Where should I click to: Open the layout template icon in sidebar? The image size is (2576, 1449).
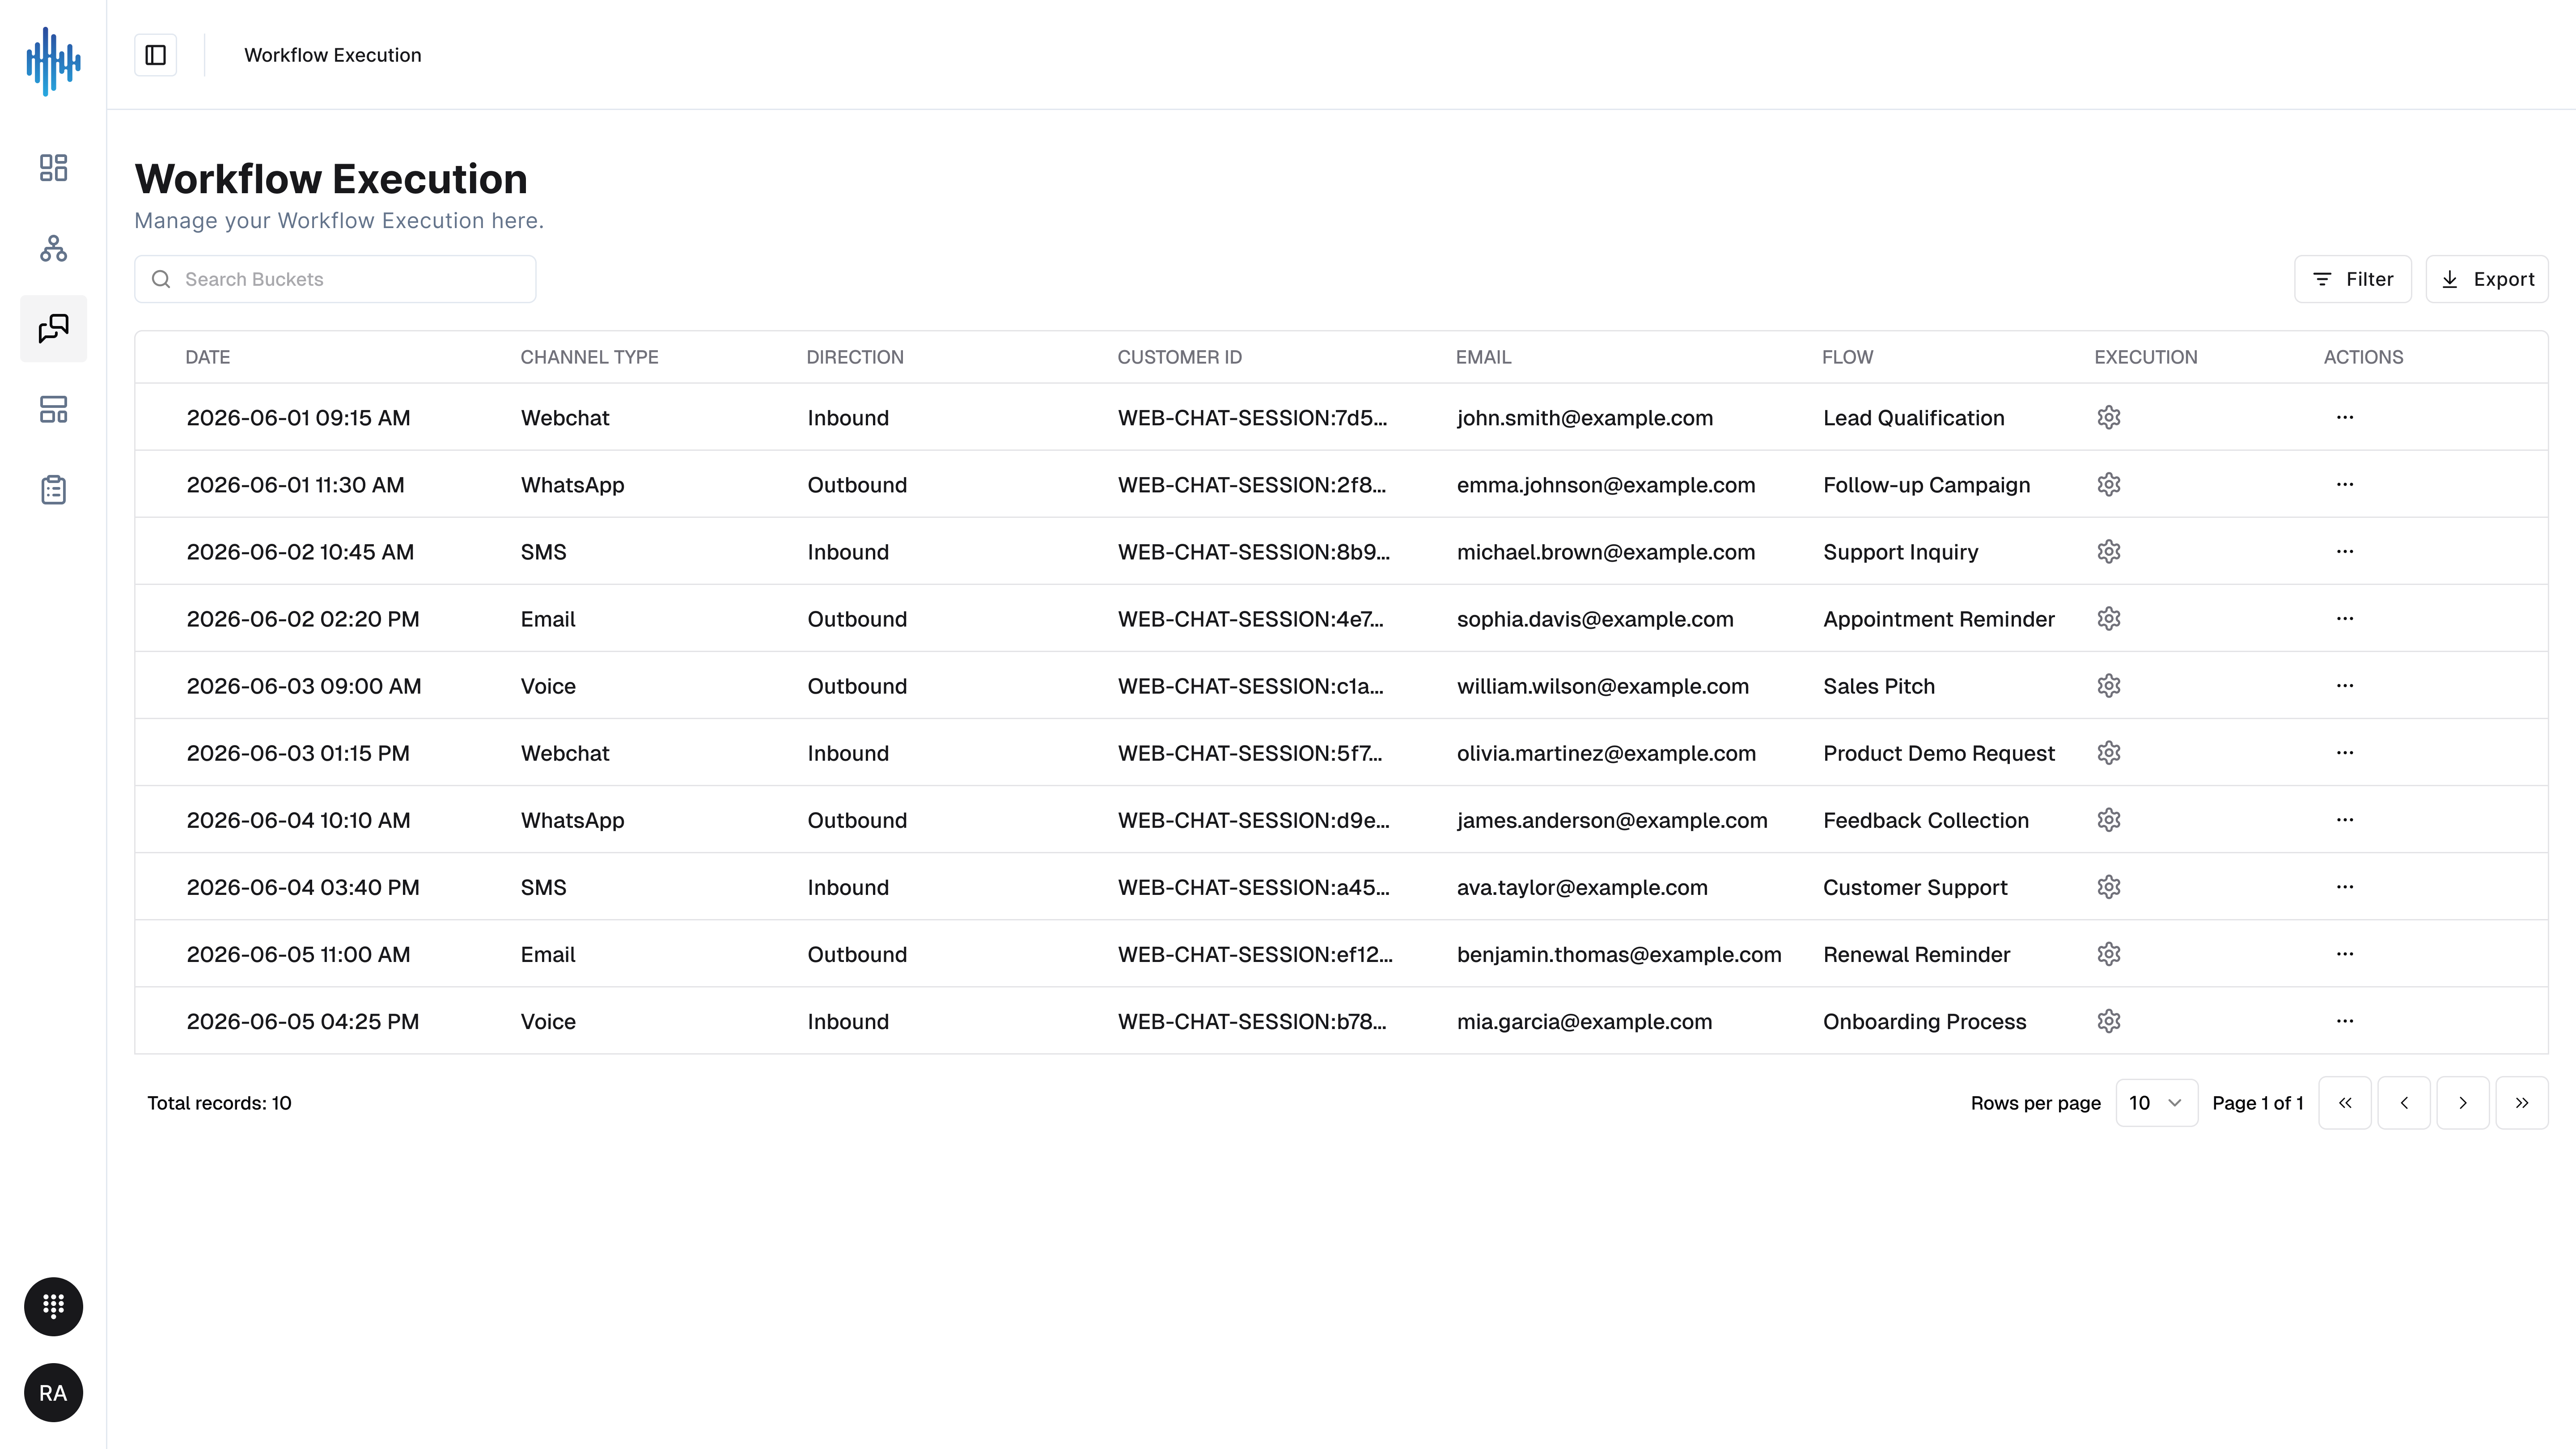53,409
